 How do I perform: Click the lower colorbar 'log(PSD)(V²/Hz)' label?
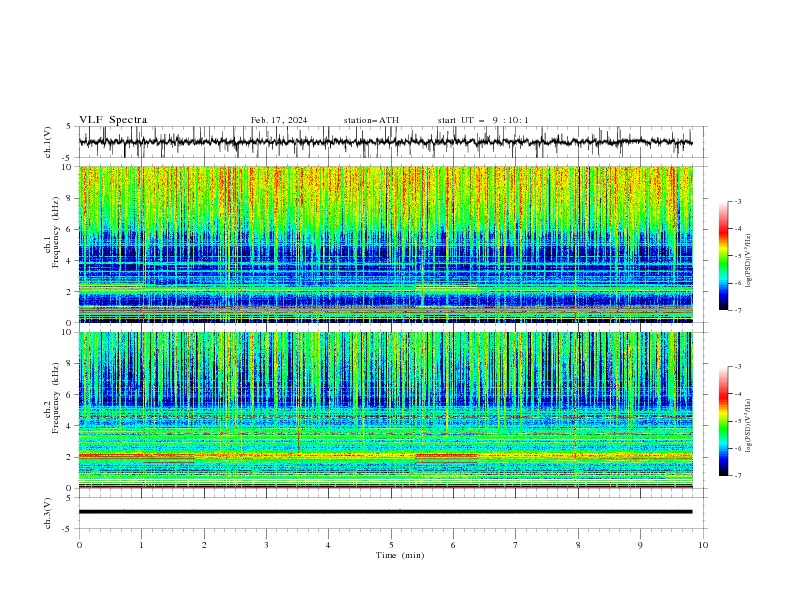pyautogui.click(x=749, y=425)
